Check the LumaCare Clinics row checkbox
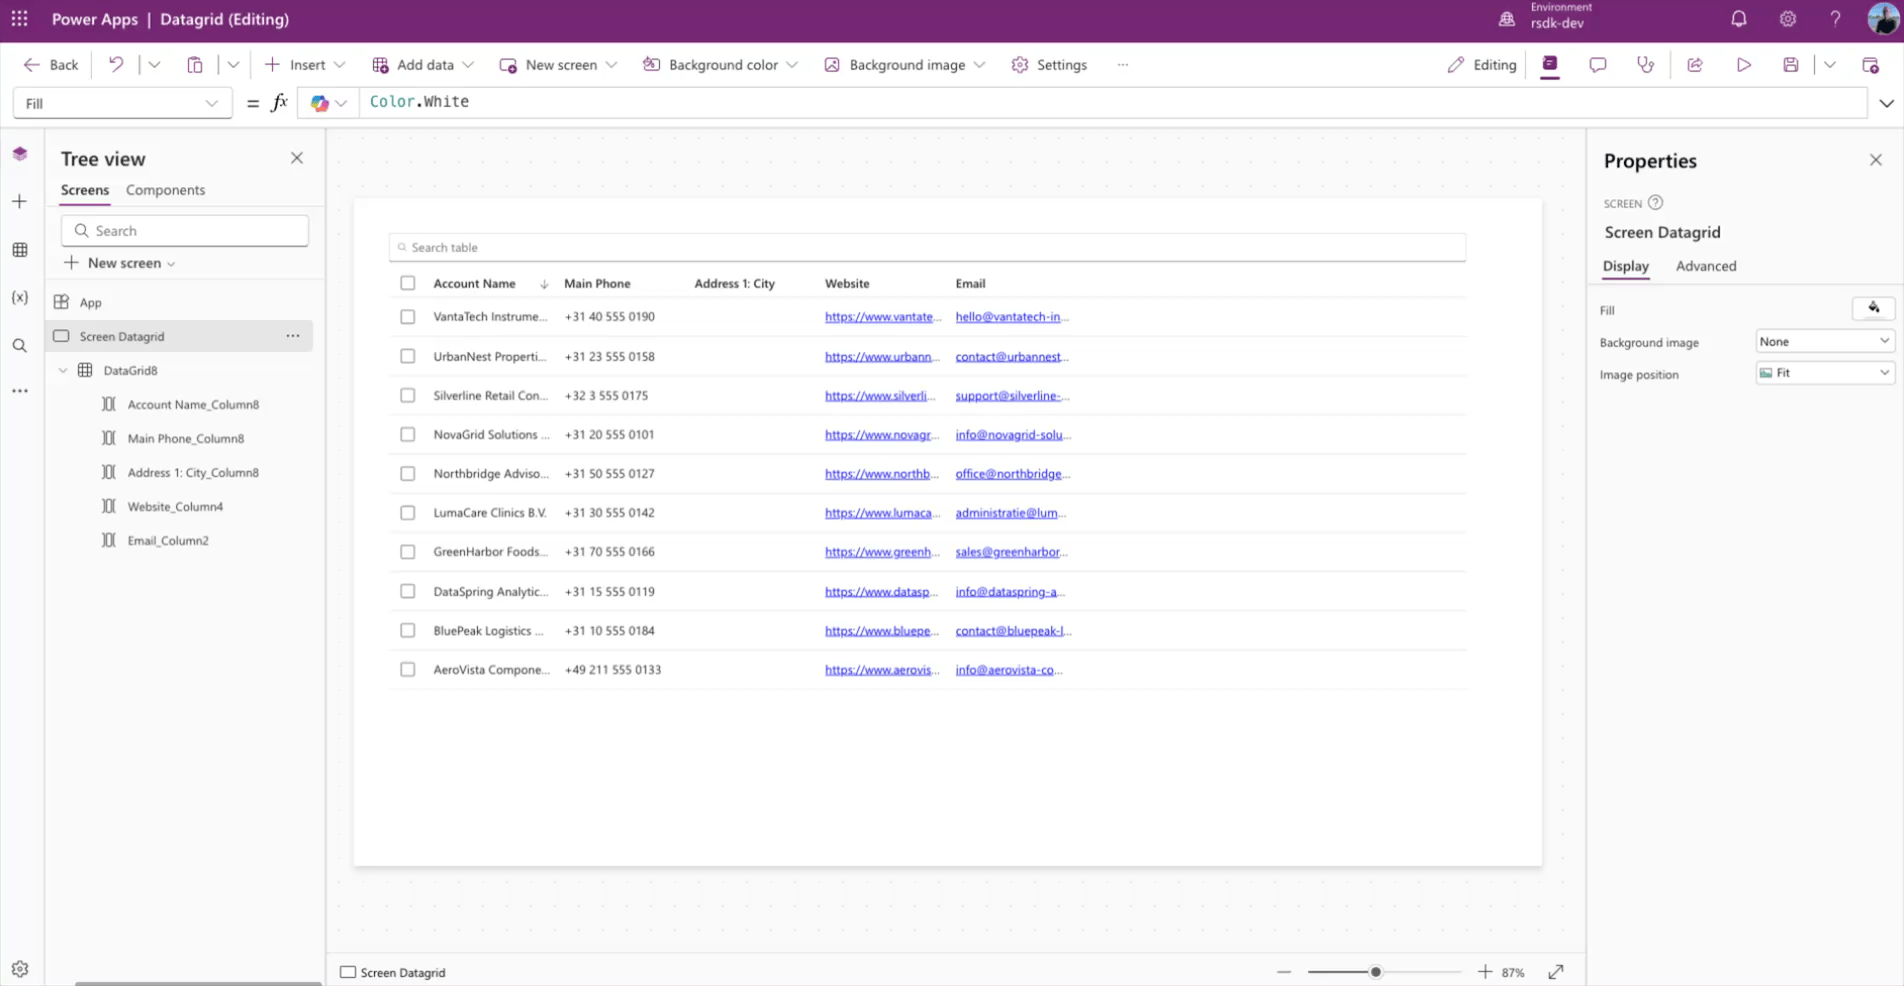Viewport: 1904px width, 986px height. (x=408, y=513)
